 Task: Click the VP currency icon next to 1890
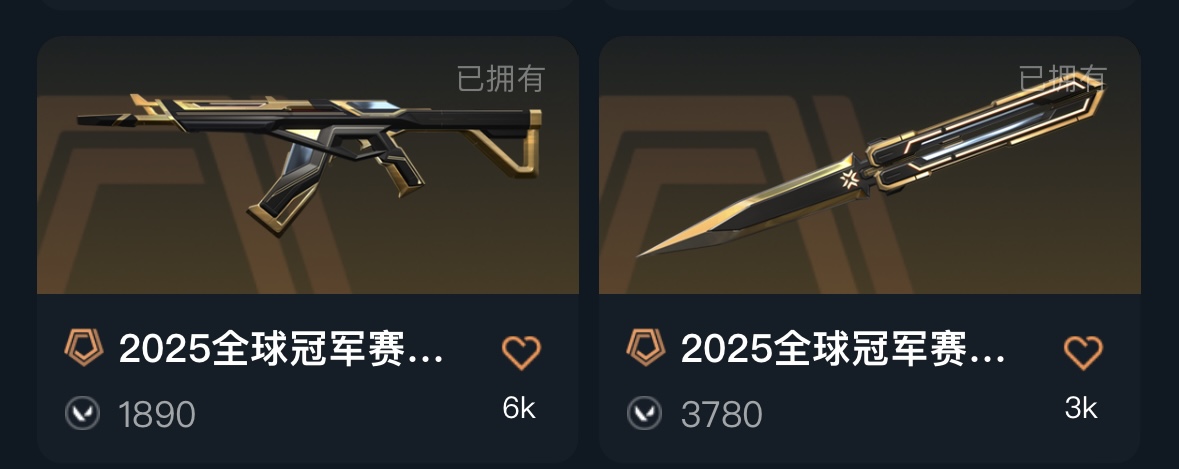82,413
